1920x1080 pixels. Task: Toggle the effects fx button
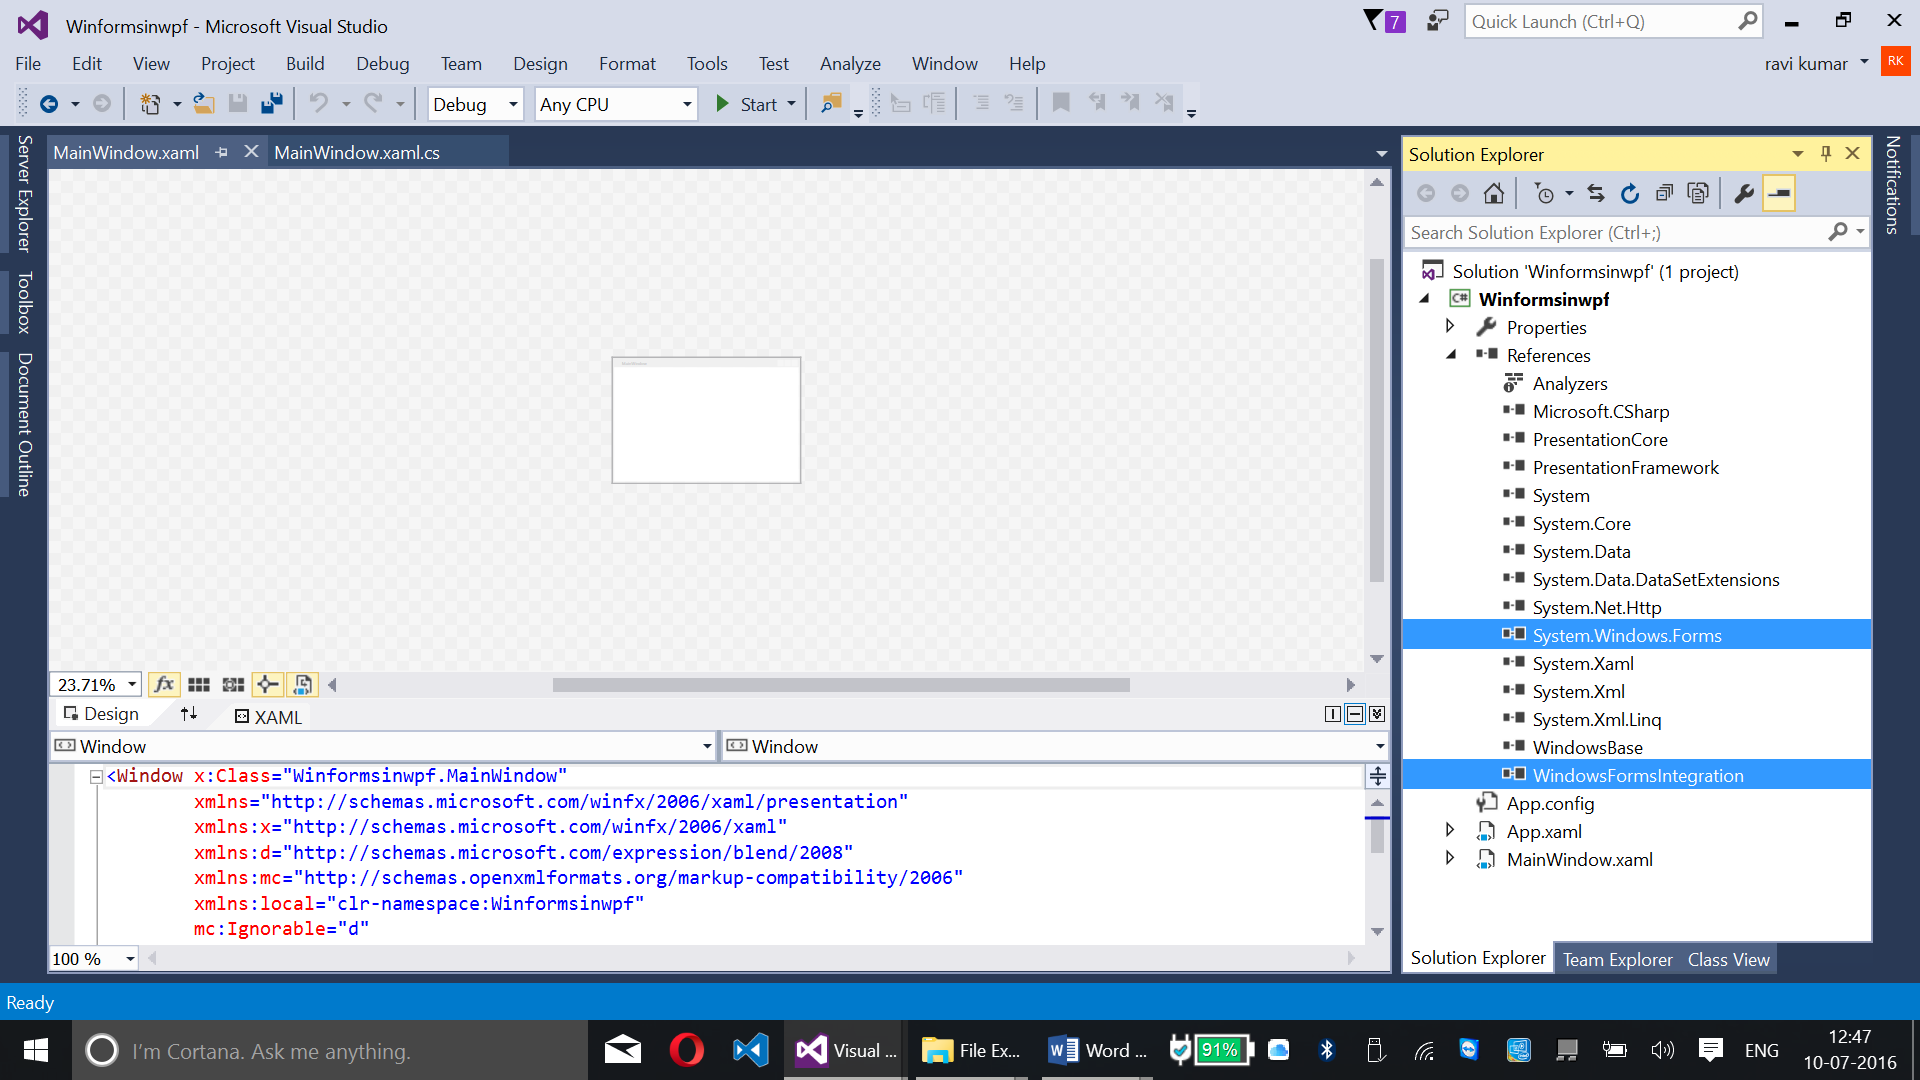[164, 685]
